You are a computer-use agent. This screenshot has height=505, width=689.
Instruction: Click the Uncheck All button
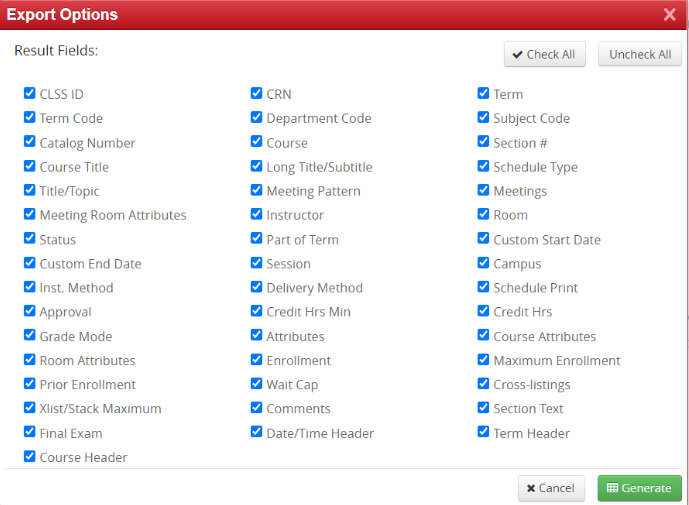(x=640, y=54)
